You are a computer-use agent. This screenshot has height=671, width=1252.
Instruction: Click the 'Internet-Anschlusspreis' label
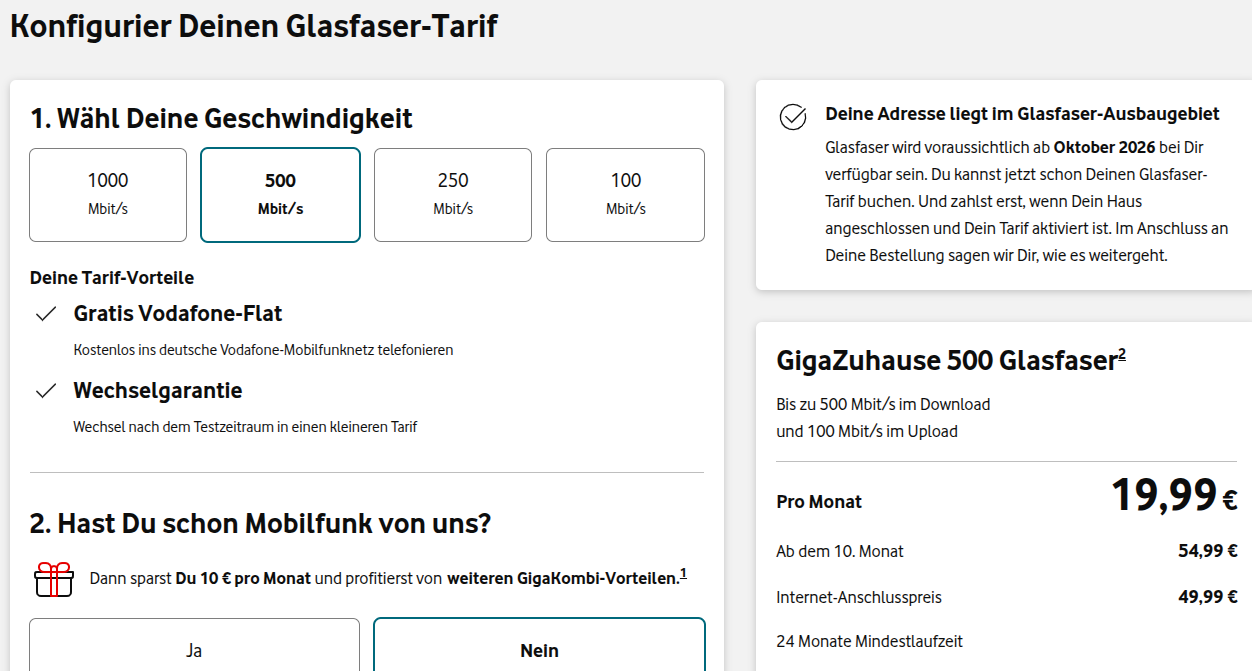[859, 597]
